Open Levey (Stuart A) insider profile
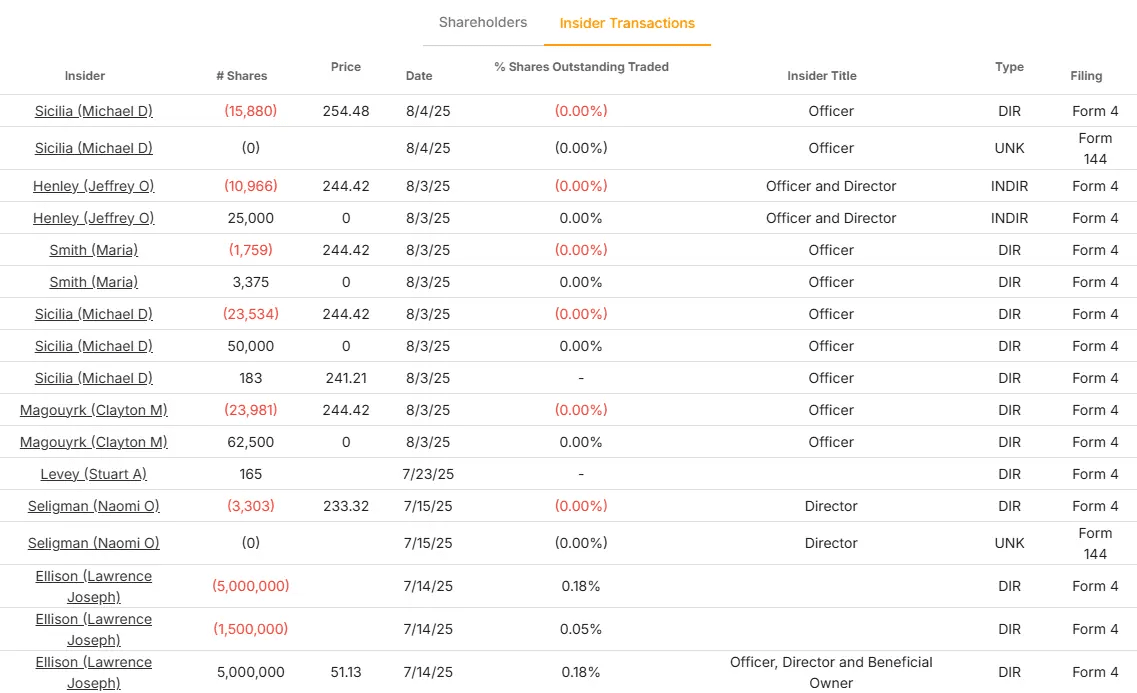1137x693 pixels. [93, 474]
